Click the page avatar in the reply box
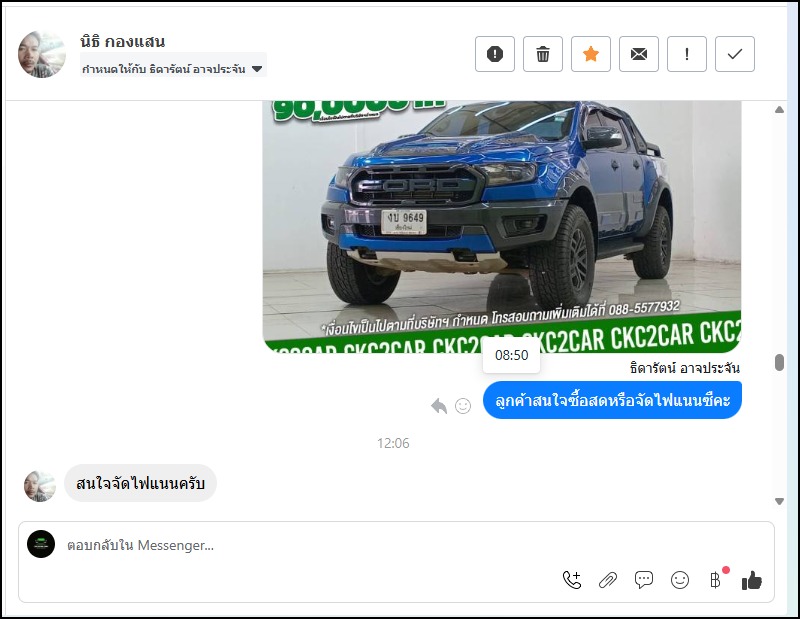The width and height of the screenshot is (800, 619). click(x=41, y=544)
